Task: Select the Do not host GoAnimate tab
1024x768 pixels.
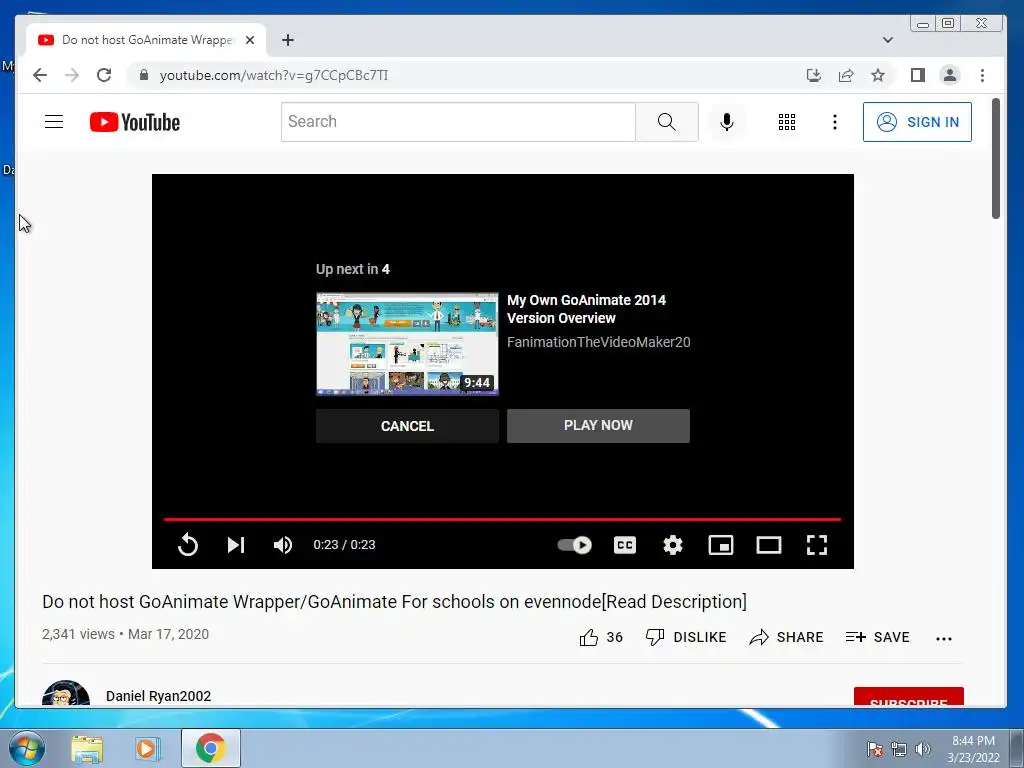Action: pyautogui.click(x=146, y=40)
